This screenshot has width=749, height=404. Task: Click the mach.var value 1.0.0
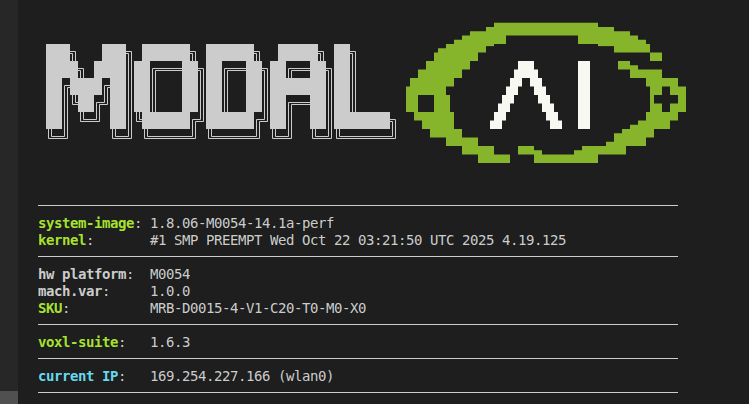click(x=170, y=291)
